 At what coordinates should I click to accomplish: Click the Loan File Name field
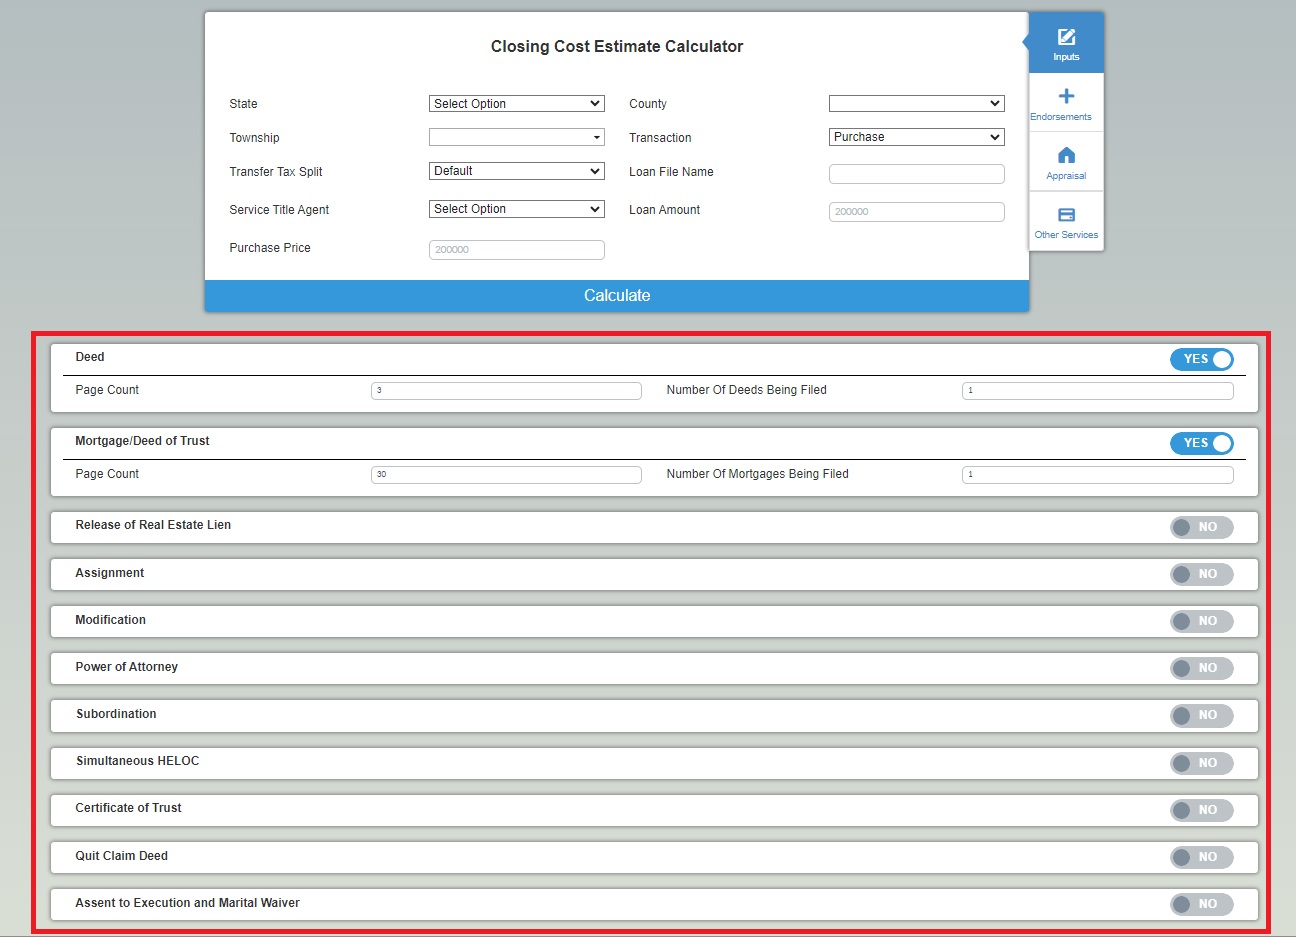tap(916, 174)
